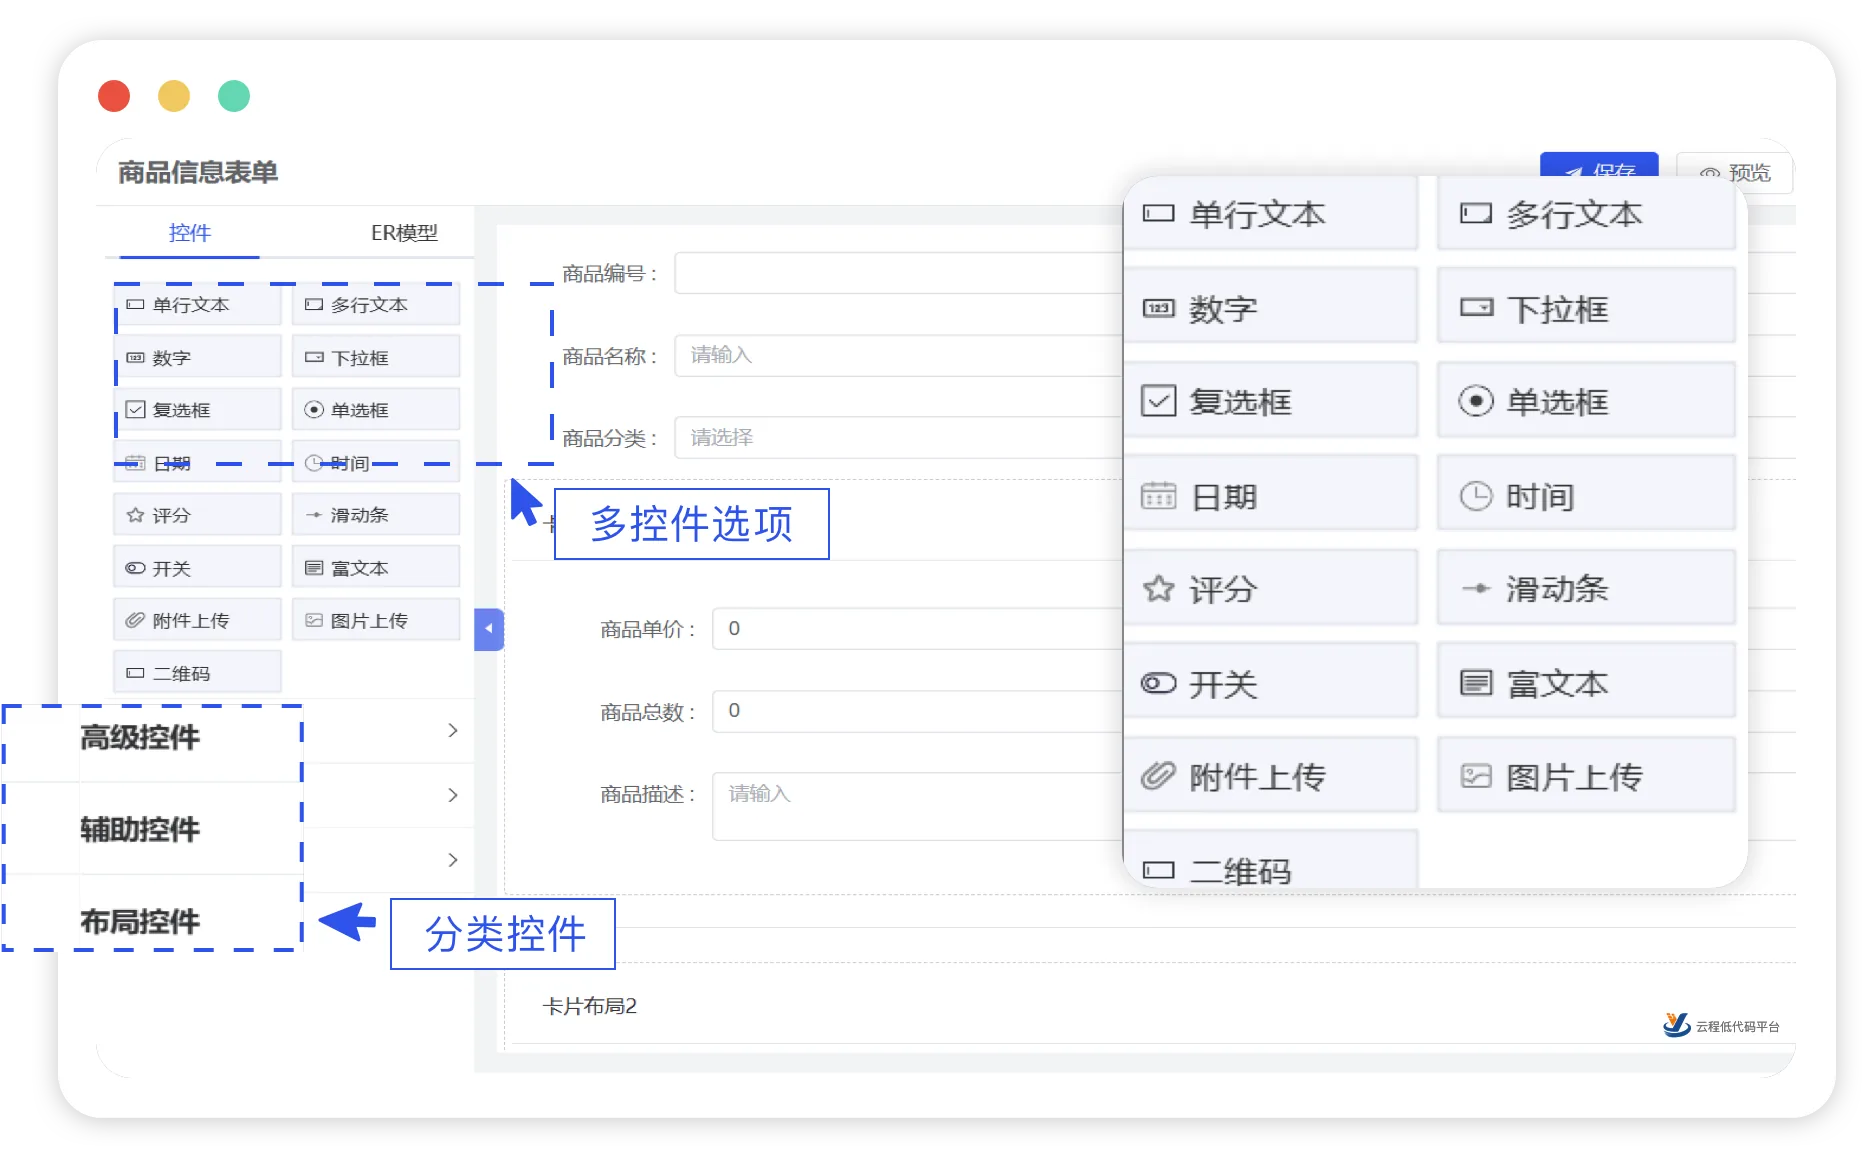Viewport: 1876px width, 1158px height.
Task: Click 滑动条 slider item in the enlarged panel
Action: pos(1586,589)
